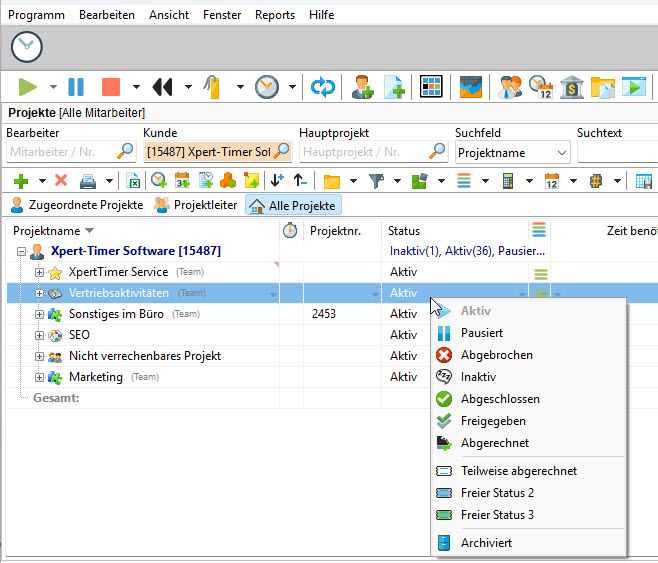Choose Freier Status 3 entry
The image size is (658, 563).
point(529,515)
